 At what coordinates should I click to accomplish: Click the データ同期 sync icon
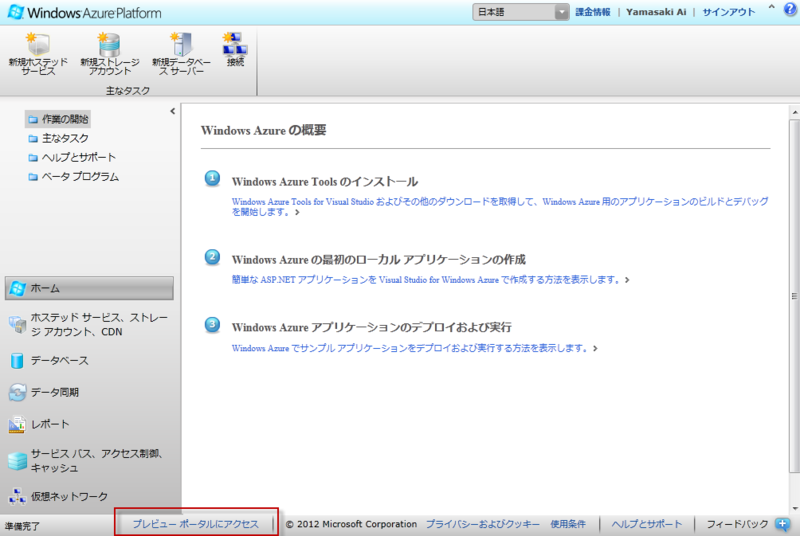point(17,392)
